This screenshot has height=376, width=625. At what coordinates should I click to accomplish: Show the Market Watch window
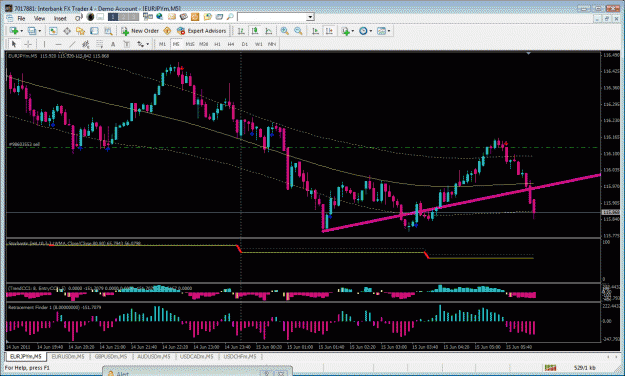click(x=53, y=31)
